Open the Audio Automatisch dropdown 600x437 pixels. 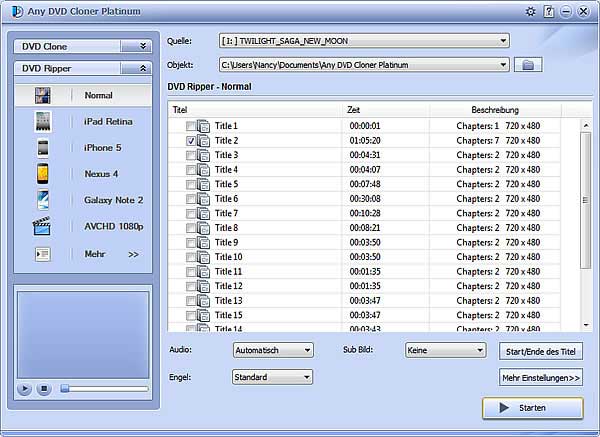pyautogui.click(x=273, y=350)
